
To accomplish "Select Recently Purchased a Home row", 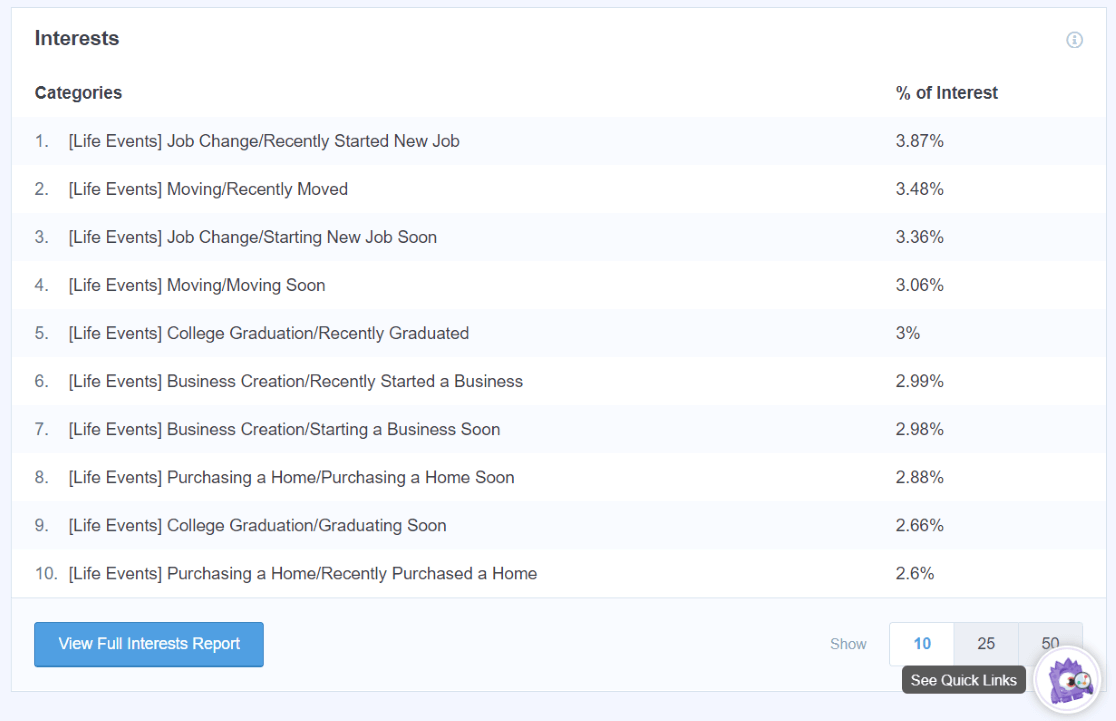I will tap(302, 573).
